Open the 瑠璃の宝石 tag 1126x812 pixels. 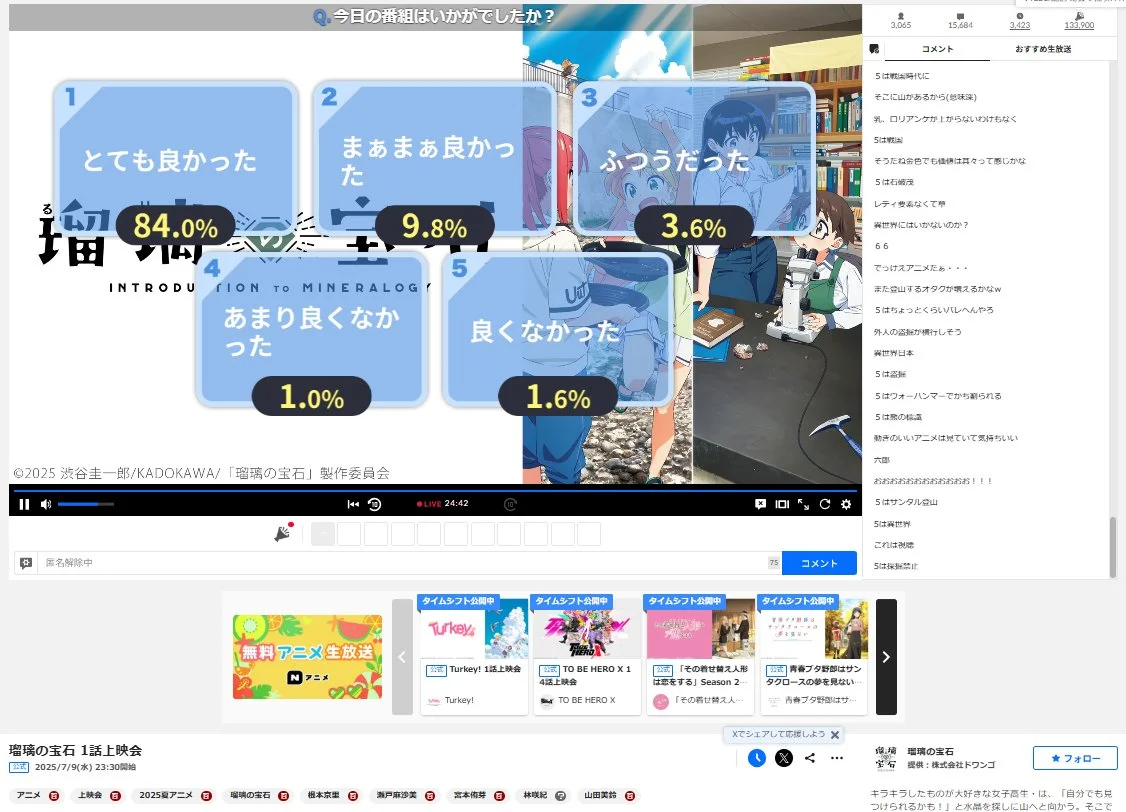(x=250, y=795)
